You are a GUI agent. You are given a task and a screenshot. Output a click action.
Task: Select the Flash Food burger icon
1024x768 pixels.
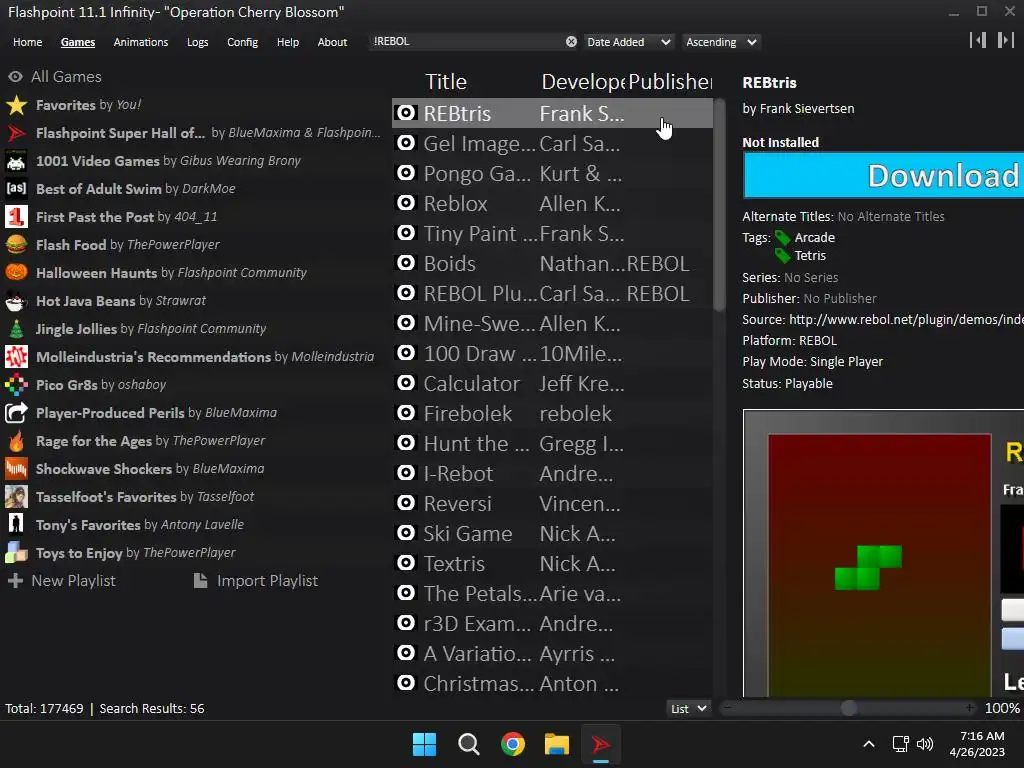[x=16, y=245]
